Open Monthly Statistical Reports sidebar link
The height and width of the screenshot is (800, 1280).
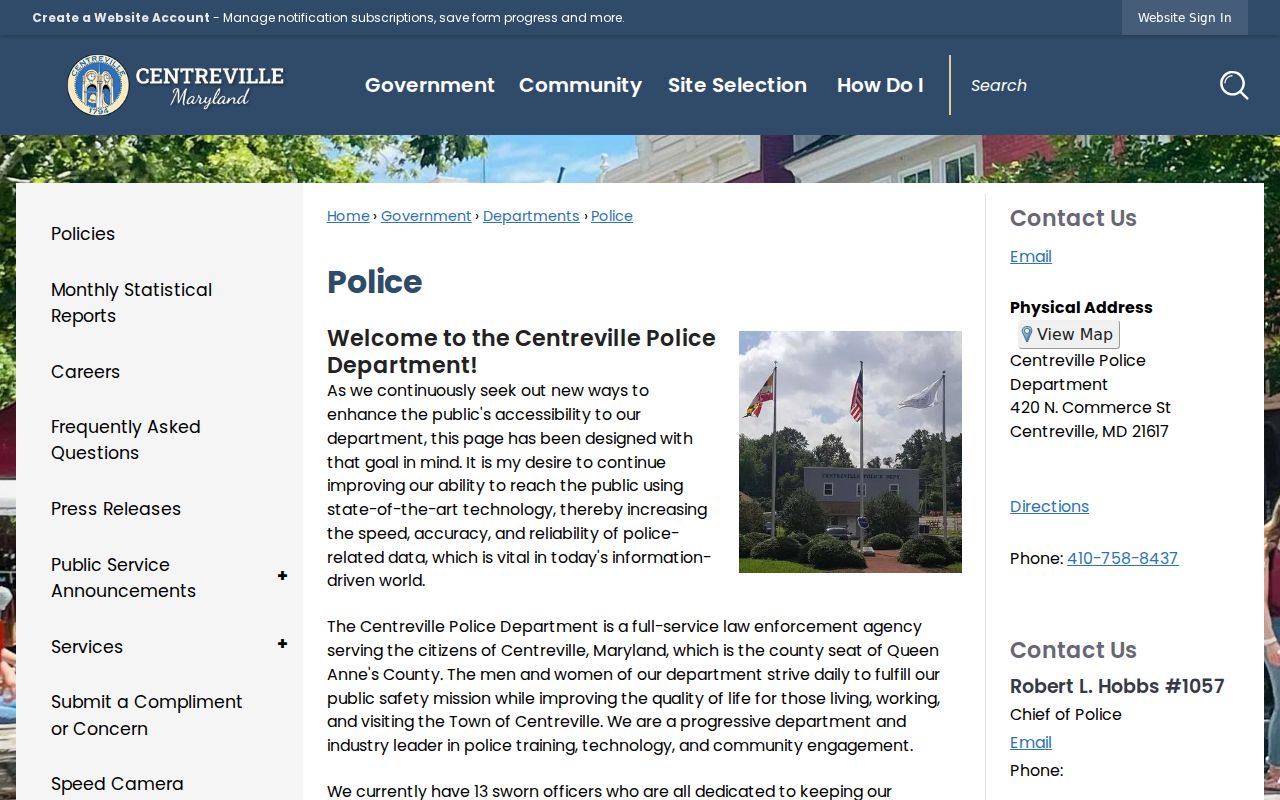click(131, 302)
